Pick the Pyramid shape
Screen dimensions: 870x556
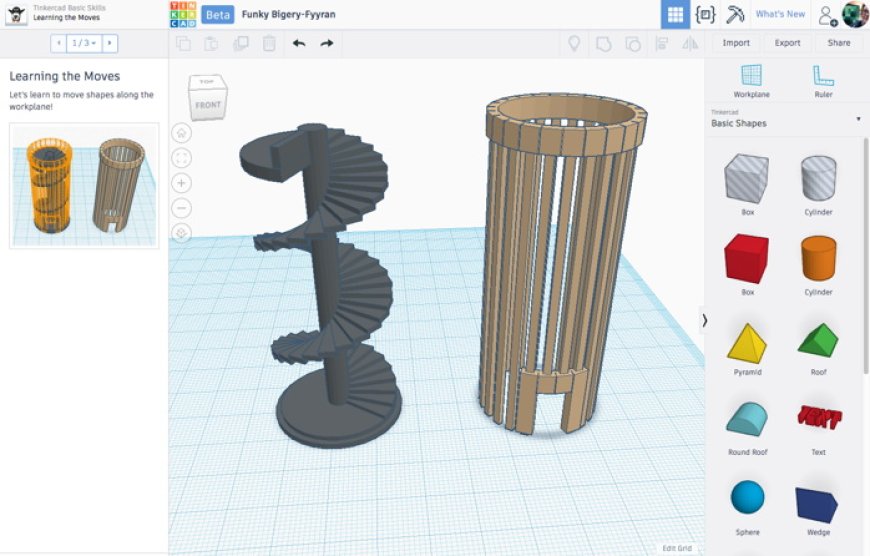(x=746, y=347)
